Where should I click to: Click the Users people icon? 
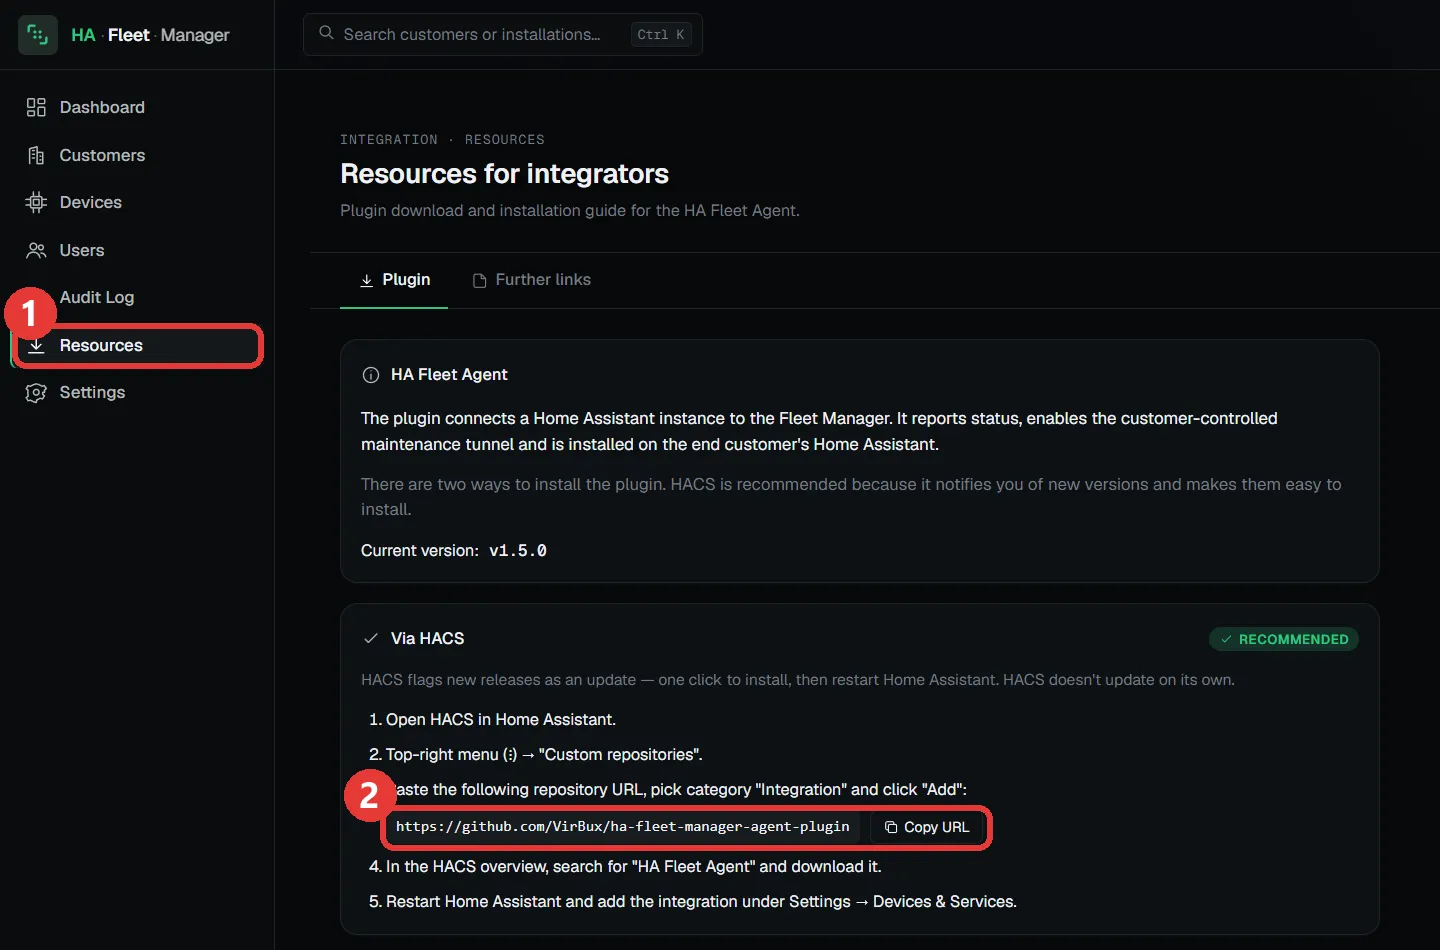(x=36, y=250)
